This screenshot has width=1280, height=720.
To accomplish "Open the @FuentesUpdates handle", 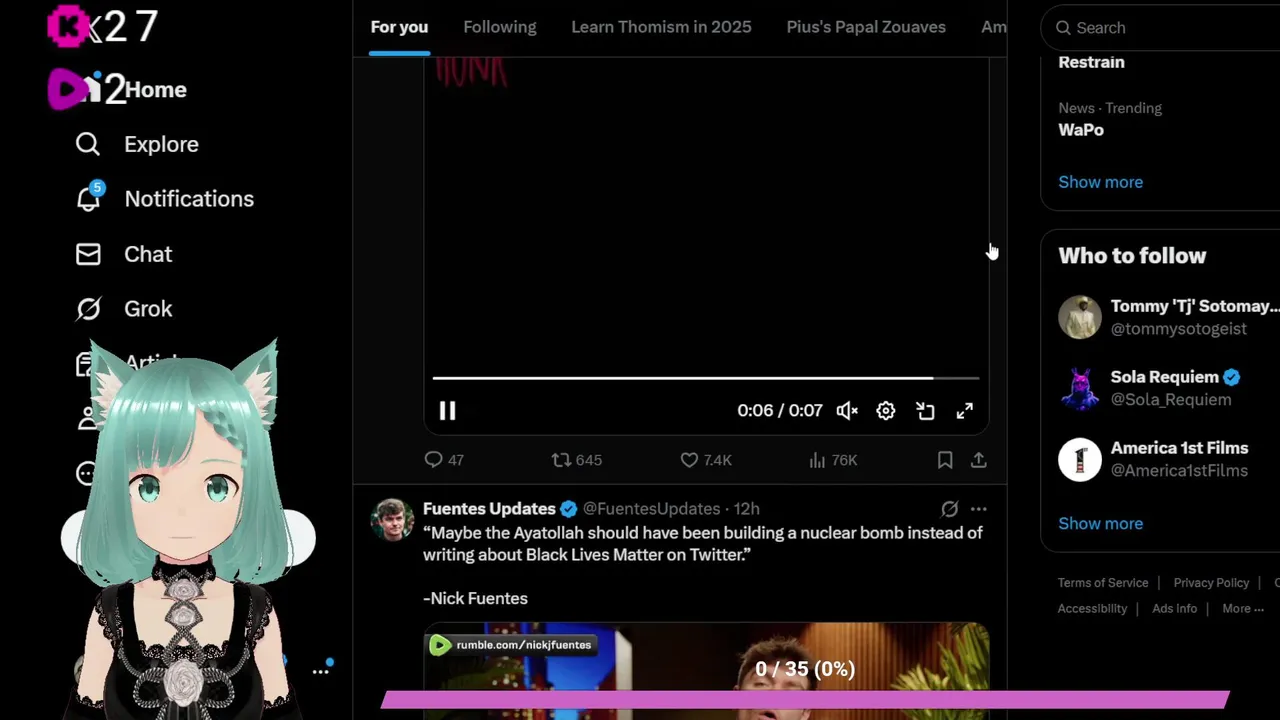I will coord(651,509).
